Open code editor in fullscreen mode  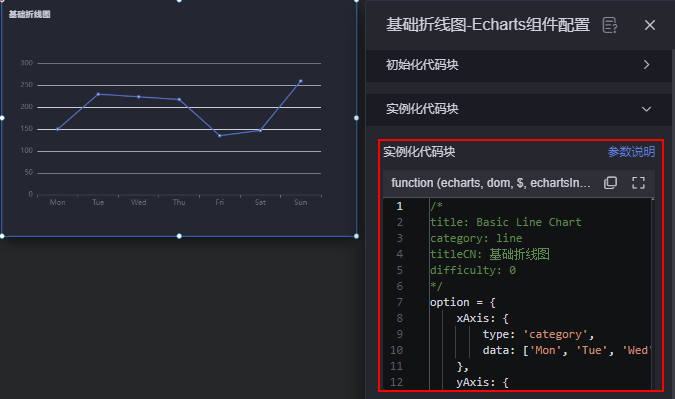[638, 183]
